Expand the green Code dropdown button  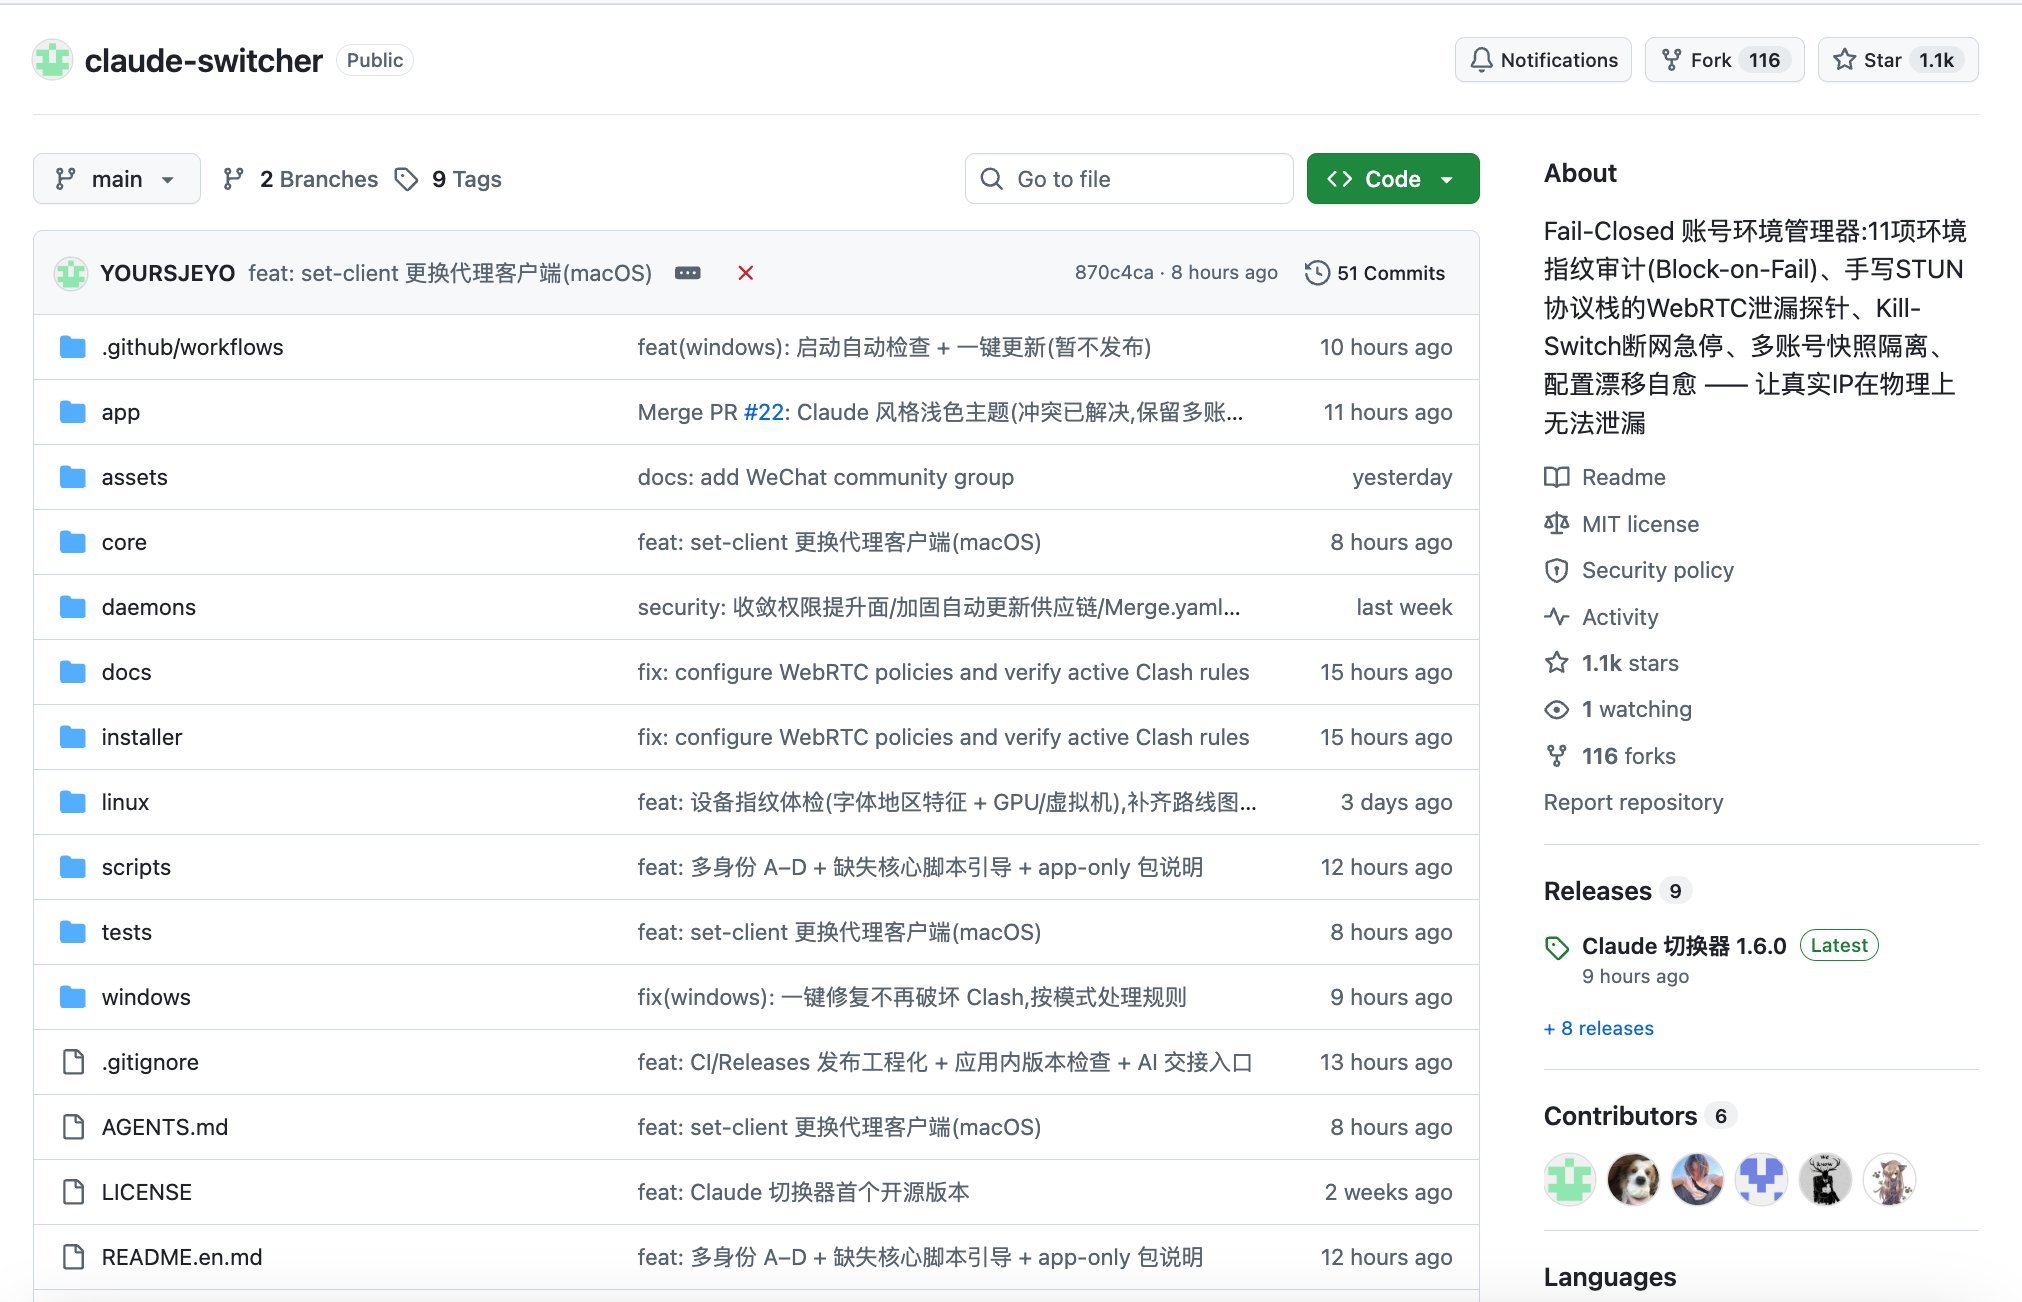click(1392, 179)
